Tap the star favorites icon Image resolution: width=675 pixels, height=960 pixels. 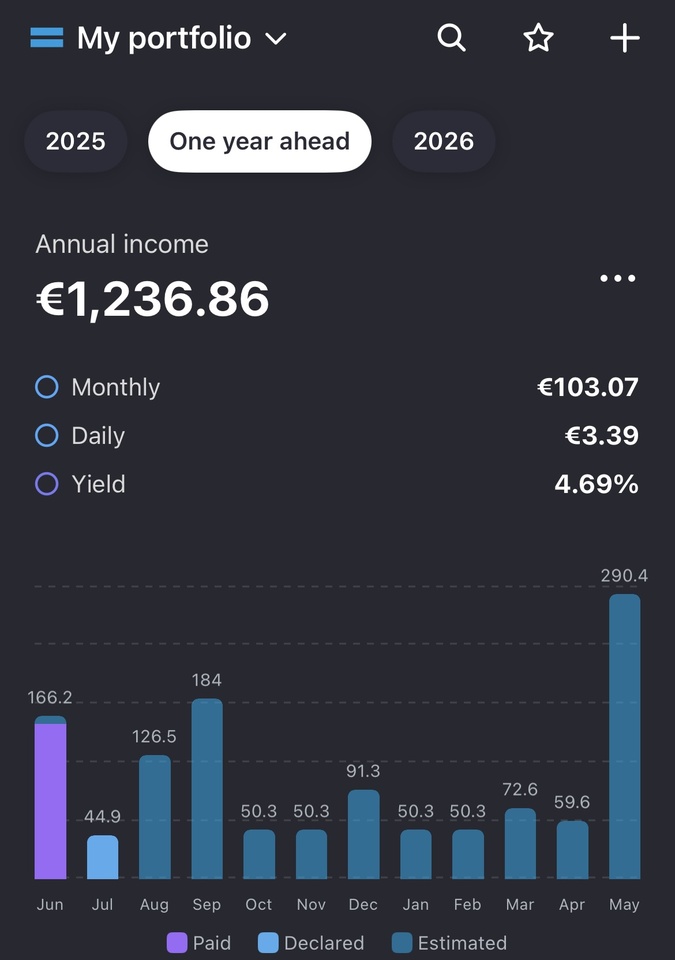[x=538, y=38]
